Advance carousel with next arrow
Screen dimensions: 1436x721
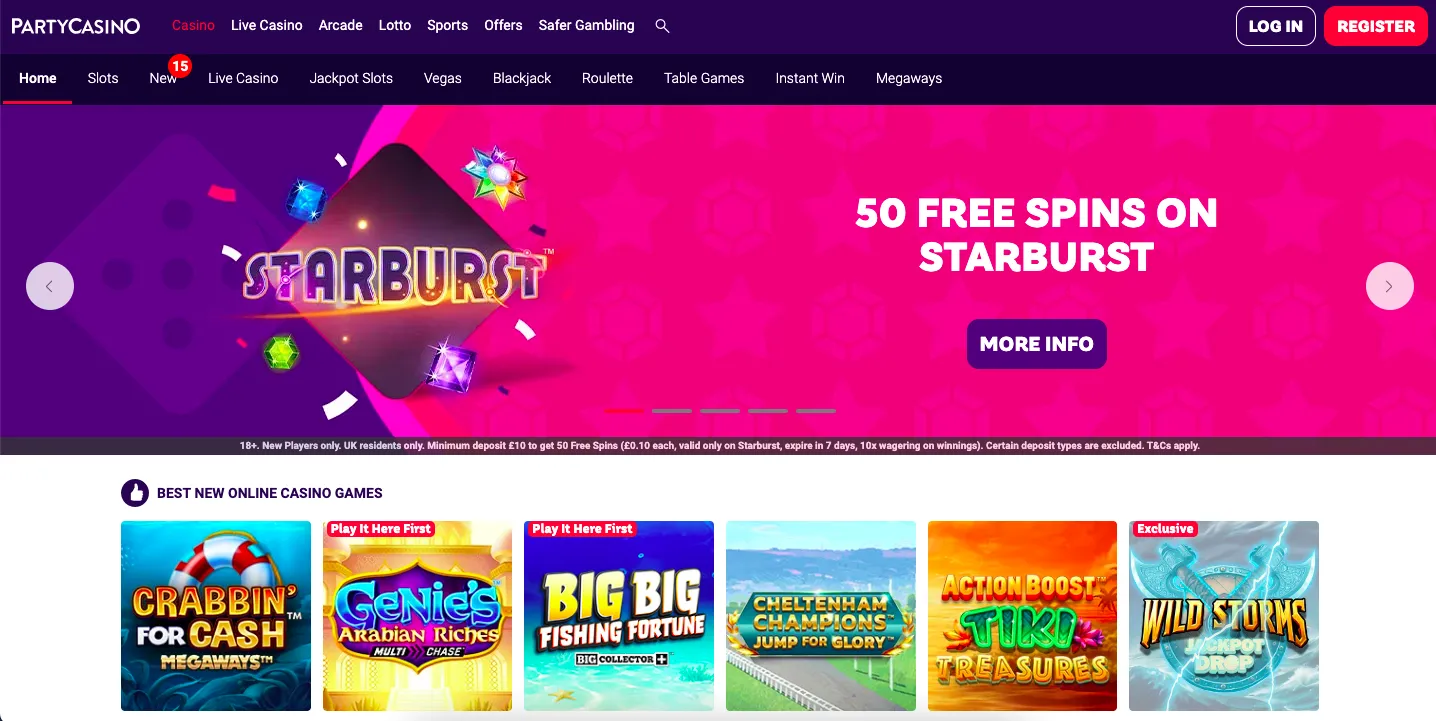click(1390, 286)
